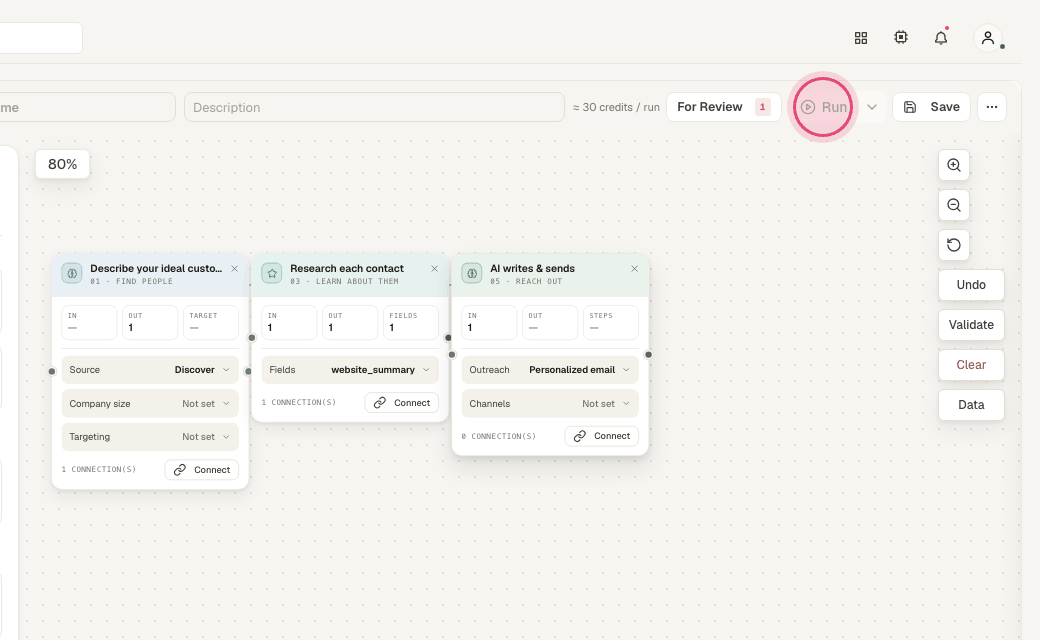Click the 80% zoom level indicator
This screenshot has width=1040, height=640.
tap(62, 164)
